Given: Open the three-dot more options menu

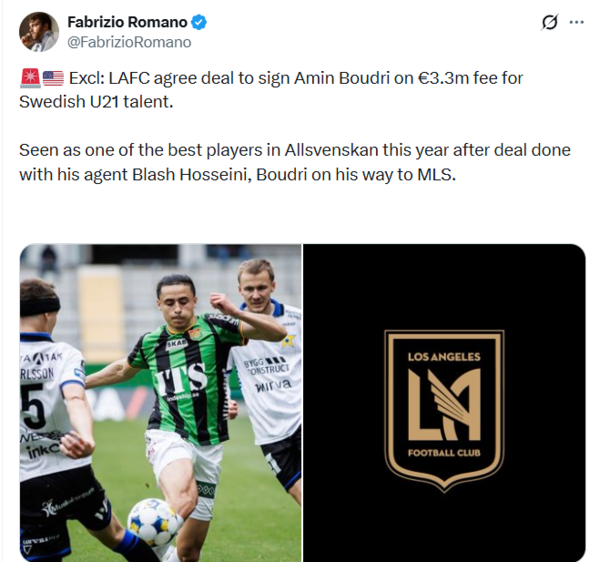Looking at the screenshot, I should [577, 22].
